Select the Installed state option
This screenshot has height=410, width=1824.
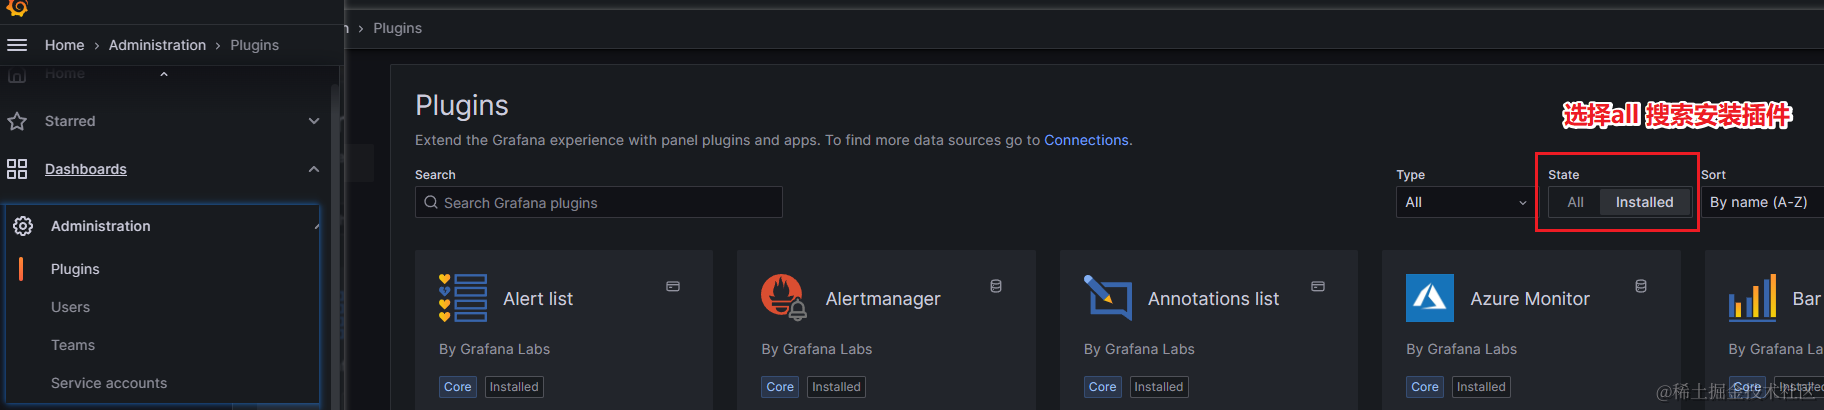pyautogui.click(x=1644, y=202)
